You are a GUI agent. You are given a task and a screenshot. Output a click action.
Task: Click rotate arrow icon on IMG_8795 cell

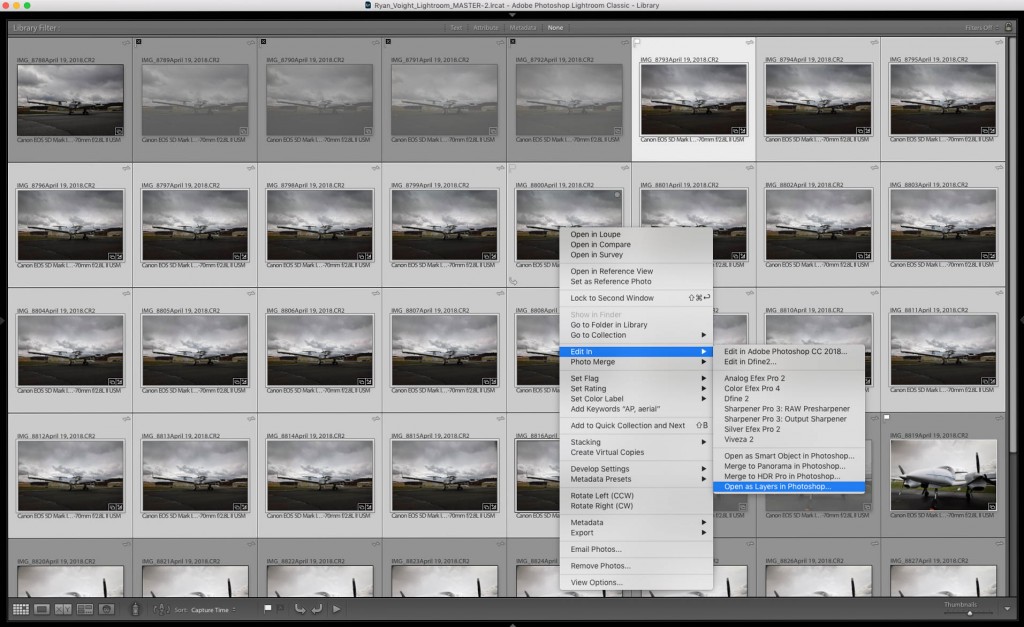[999, 42]
